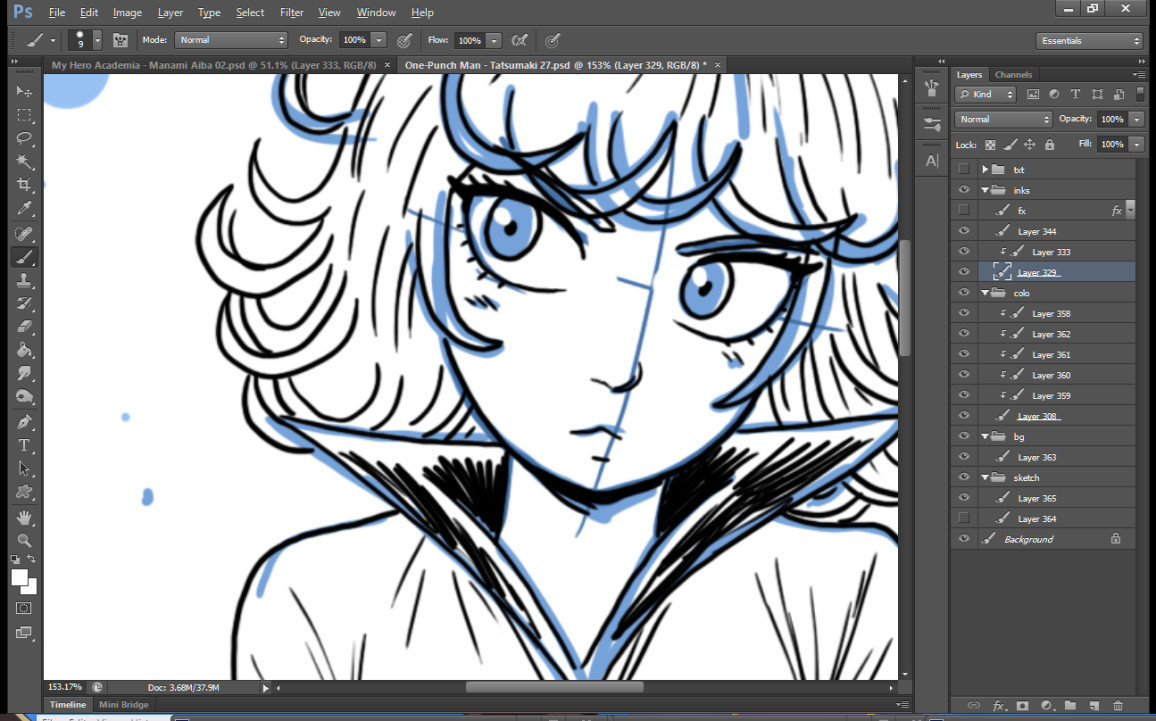
Task: Select the Path Selection tool
Action: click(24, 468)
